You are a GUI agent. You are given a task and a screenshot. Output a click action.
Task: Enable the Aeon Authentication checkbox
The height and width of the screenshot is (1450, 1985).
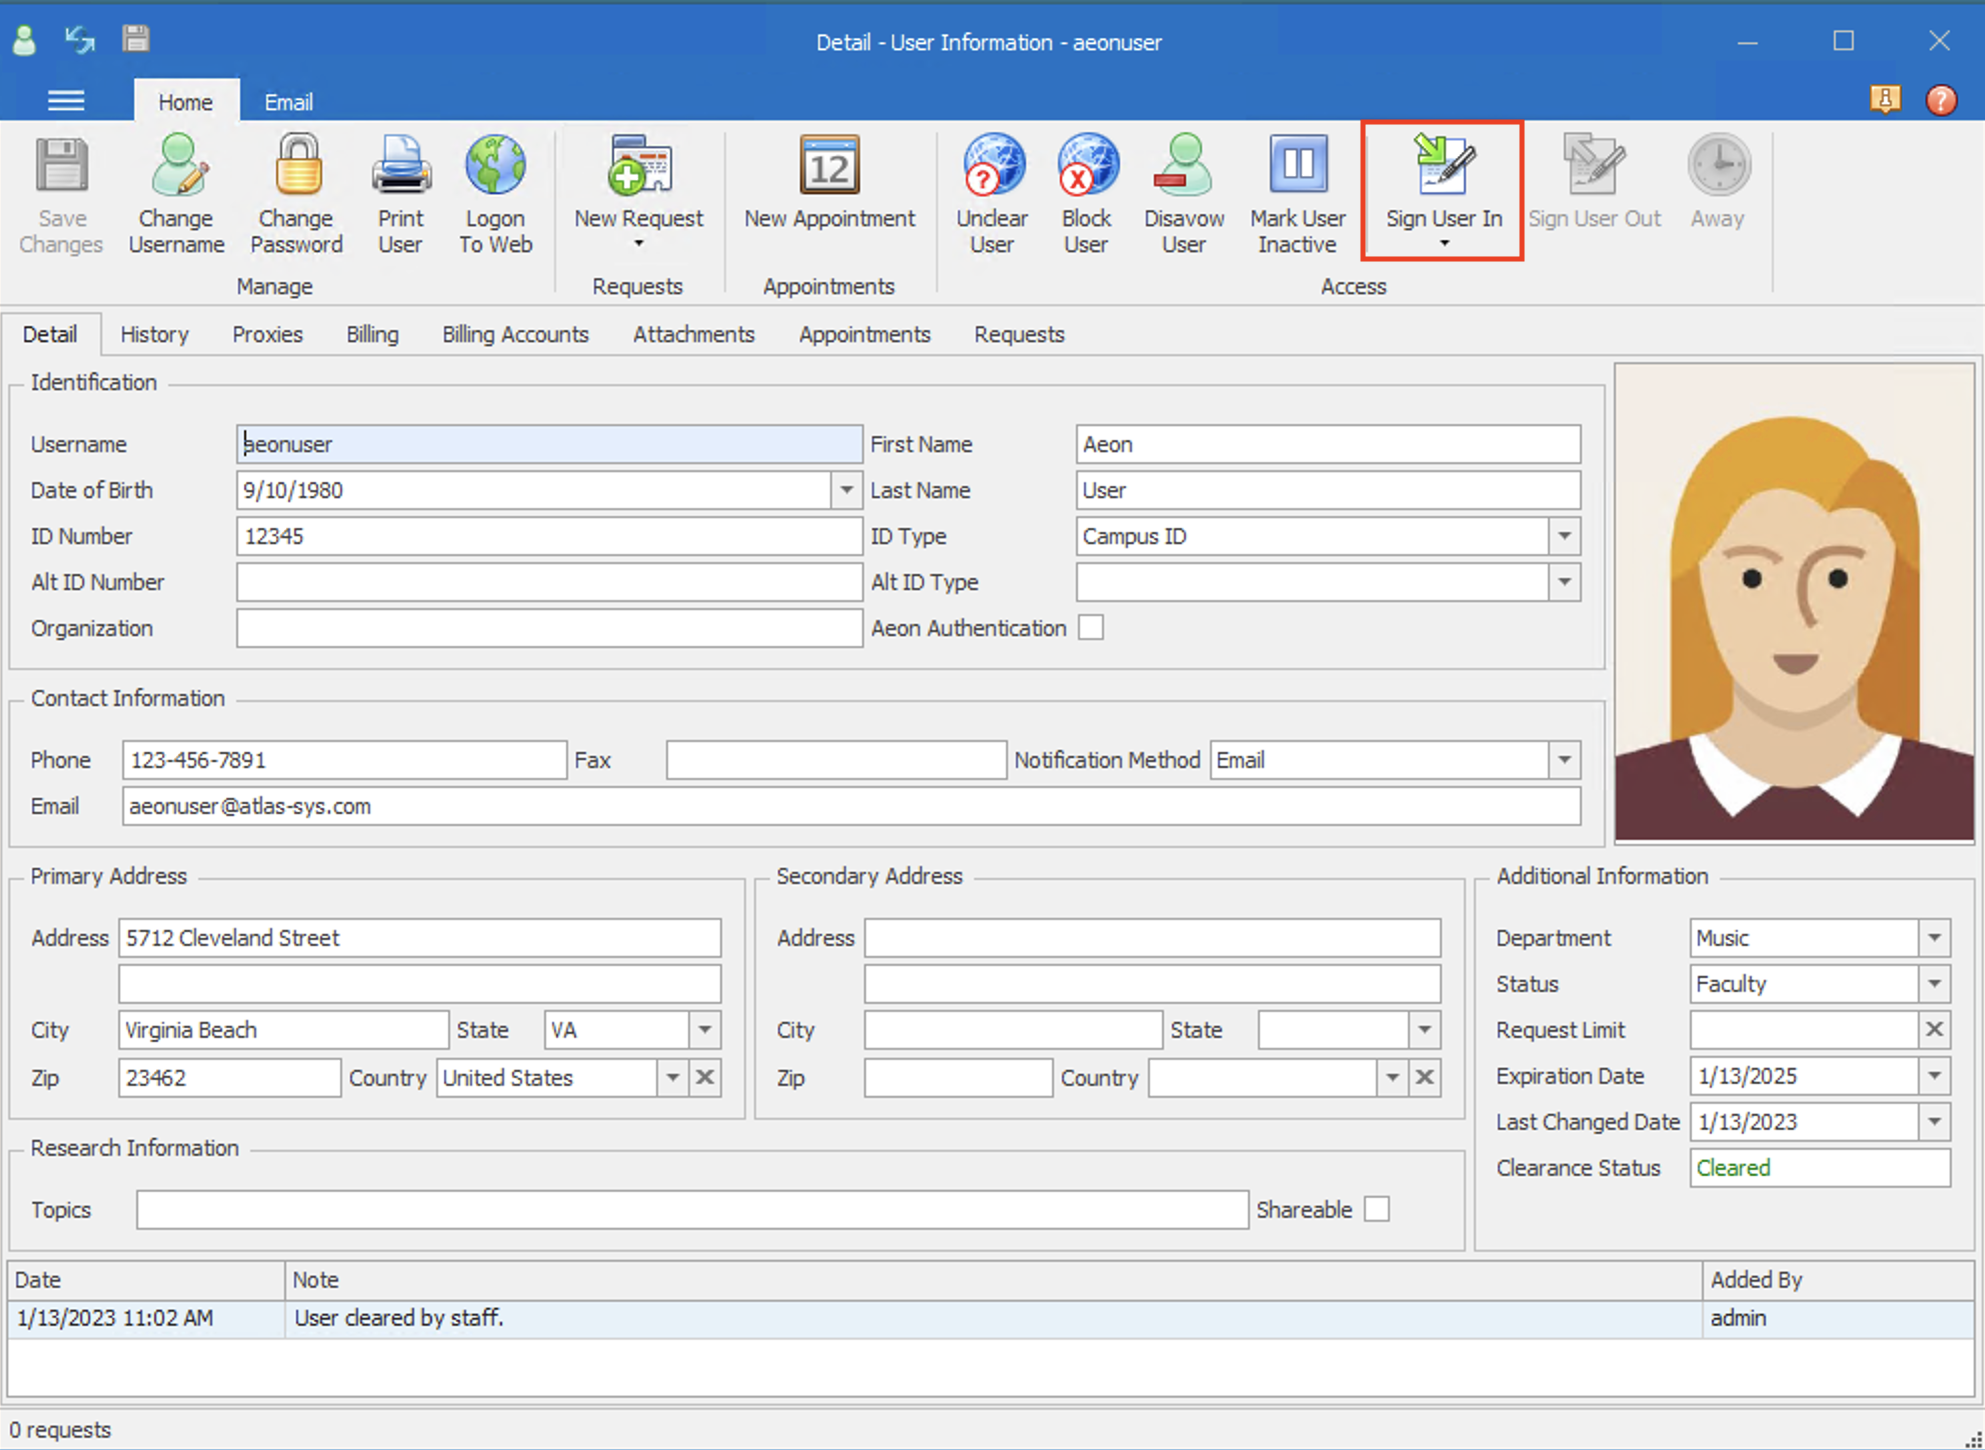pyautogui.click(x=1091, y=628)
